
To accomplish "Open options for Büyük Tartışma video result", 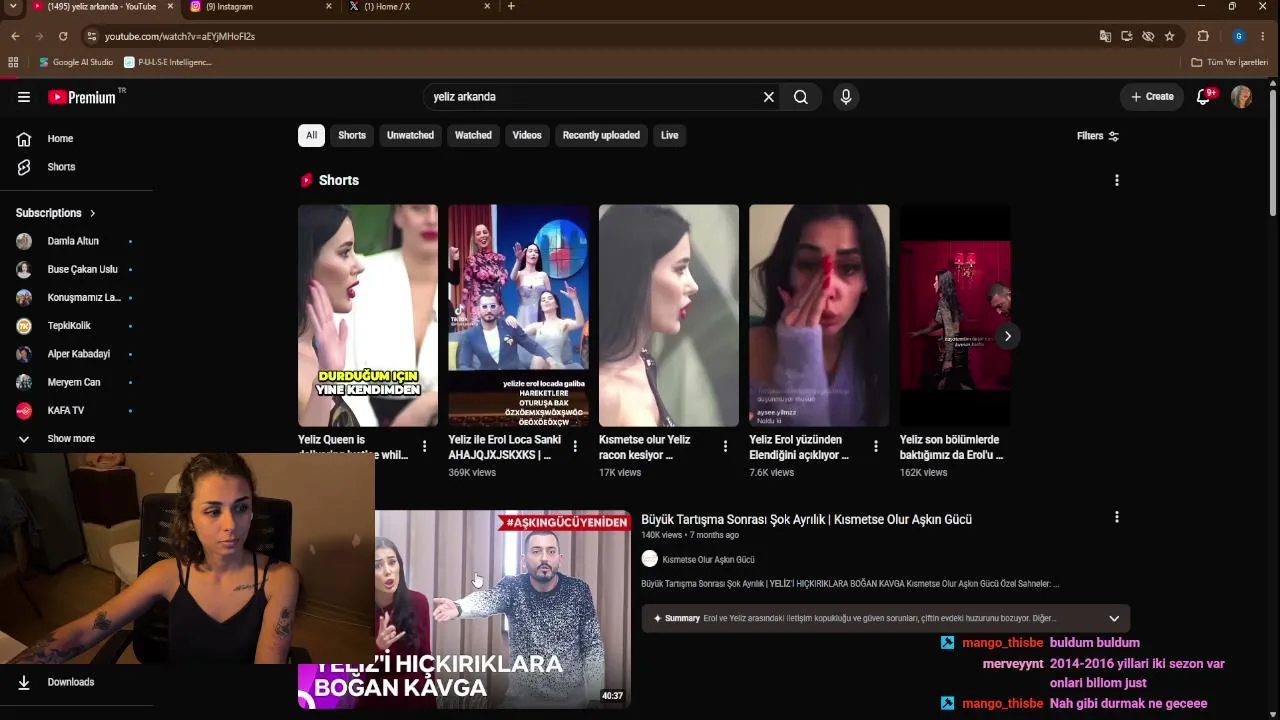I will coord(1116,517).
